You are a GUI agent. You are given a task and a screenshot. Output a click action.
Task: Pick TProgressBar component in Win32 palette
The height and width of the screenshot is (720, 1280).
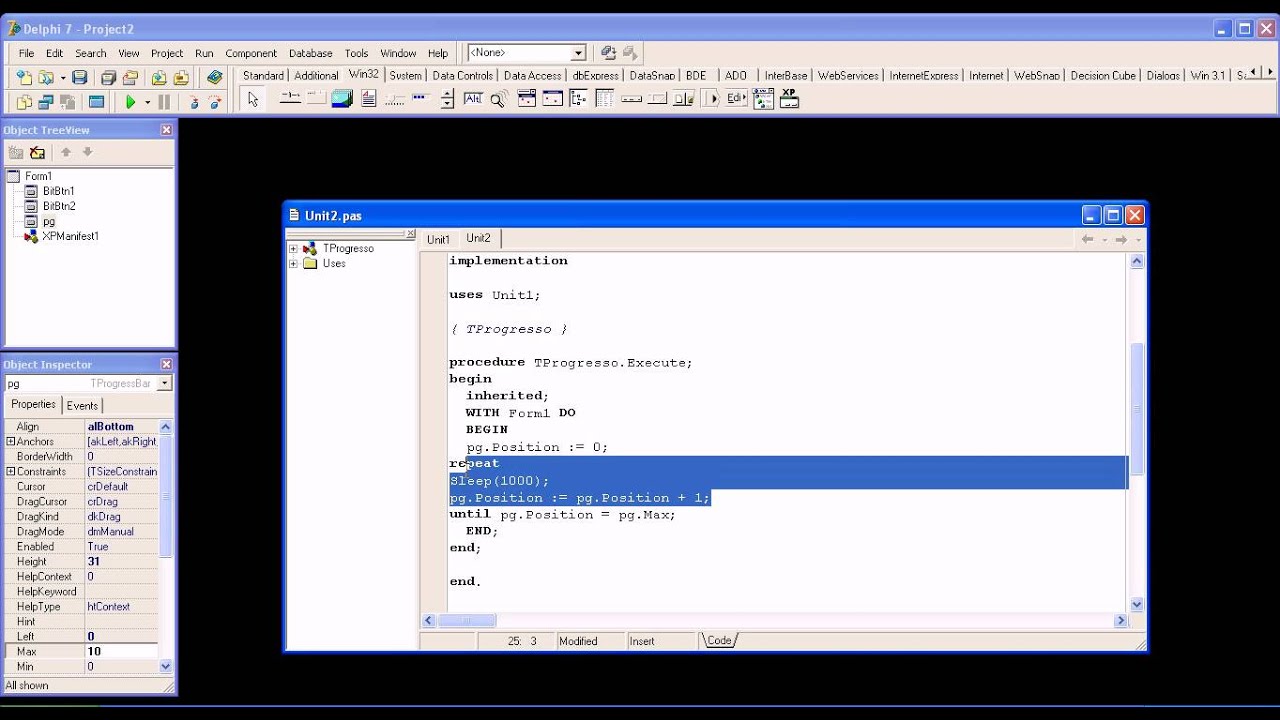(421, 98)
